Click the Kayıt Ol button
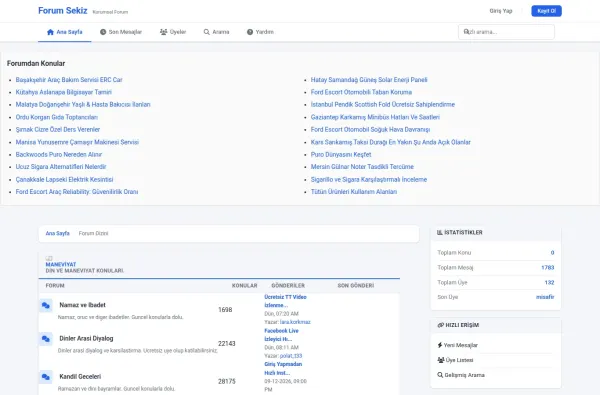Viewport: 600px width, 395px height. [x=546, y=11]
